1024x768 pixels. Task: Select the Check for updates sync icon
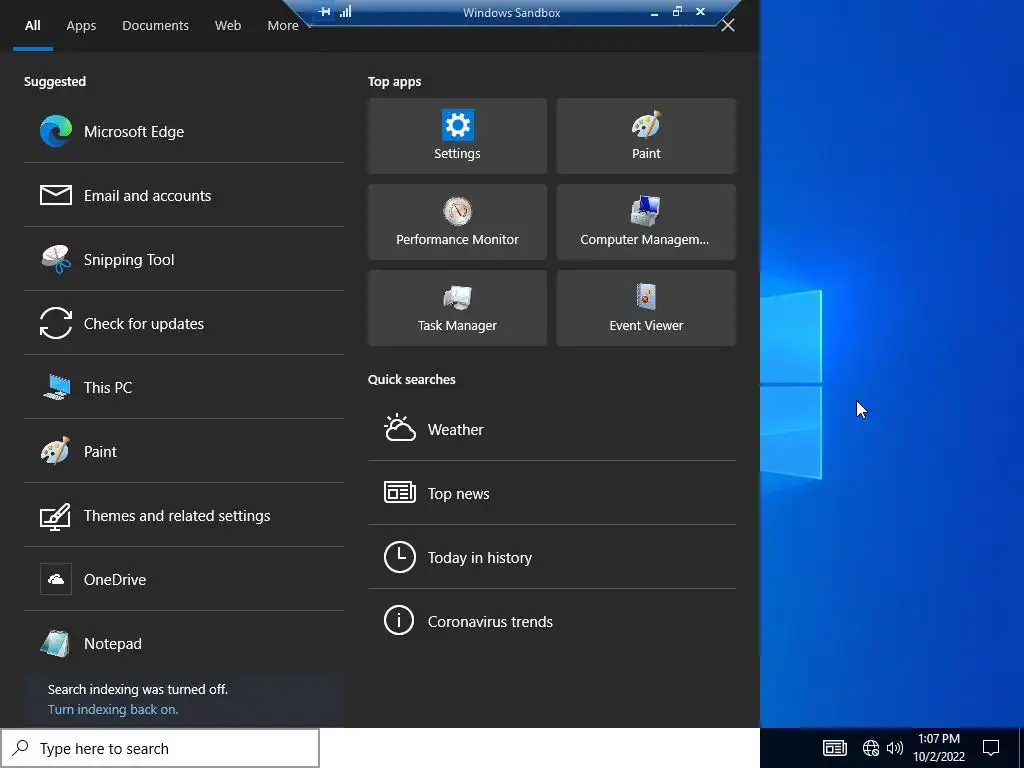coord(56,323)
